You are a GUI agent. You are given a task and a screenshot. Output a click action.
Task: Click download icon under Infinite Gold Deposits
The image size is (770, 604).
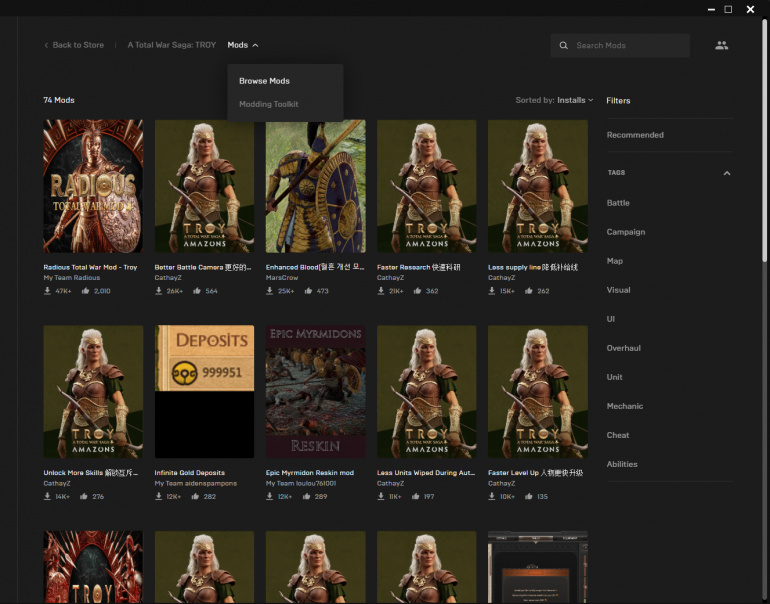tap(159, 496)
